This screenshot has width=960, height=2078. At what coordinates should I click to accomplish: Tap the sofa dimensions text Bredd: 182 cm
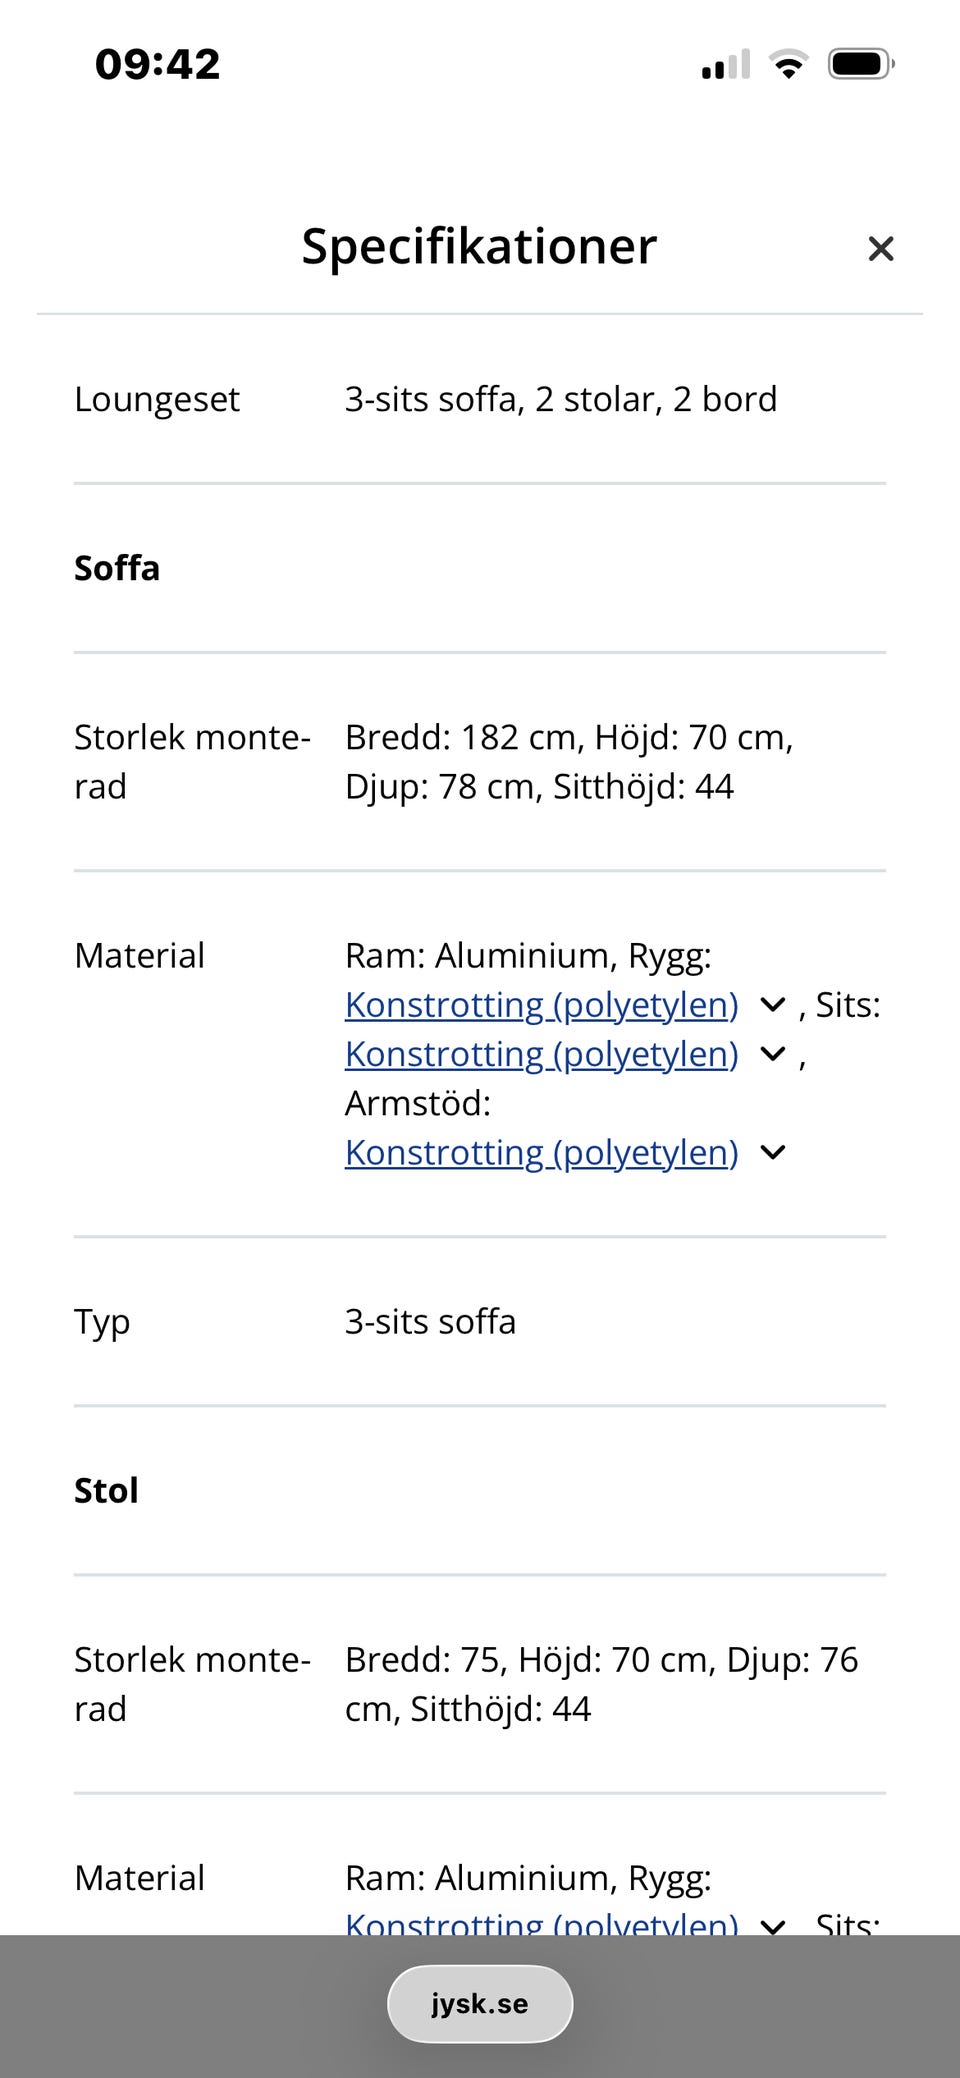tap(463, 738)
